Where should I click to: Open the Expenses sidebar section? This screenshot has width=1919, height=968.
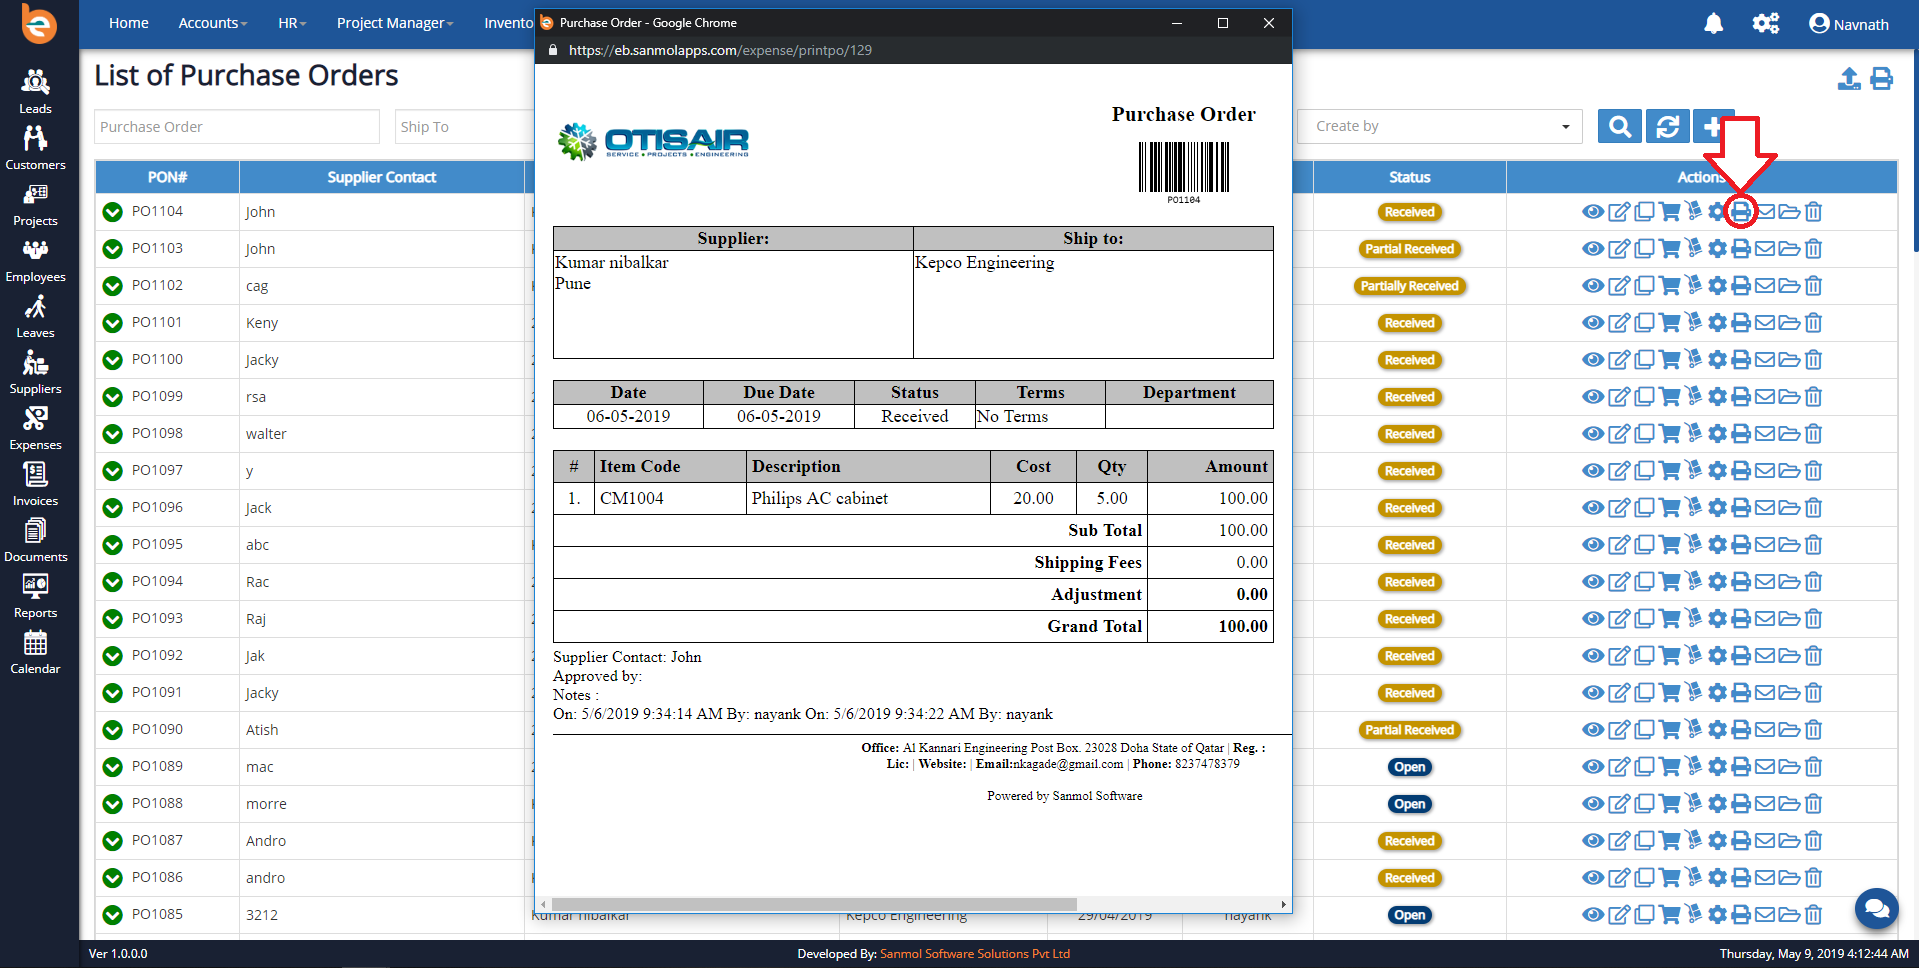pos(35,428)
